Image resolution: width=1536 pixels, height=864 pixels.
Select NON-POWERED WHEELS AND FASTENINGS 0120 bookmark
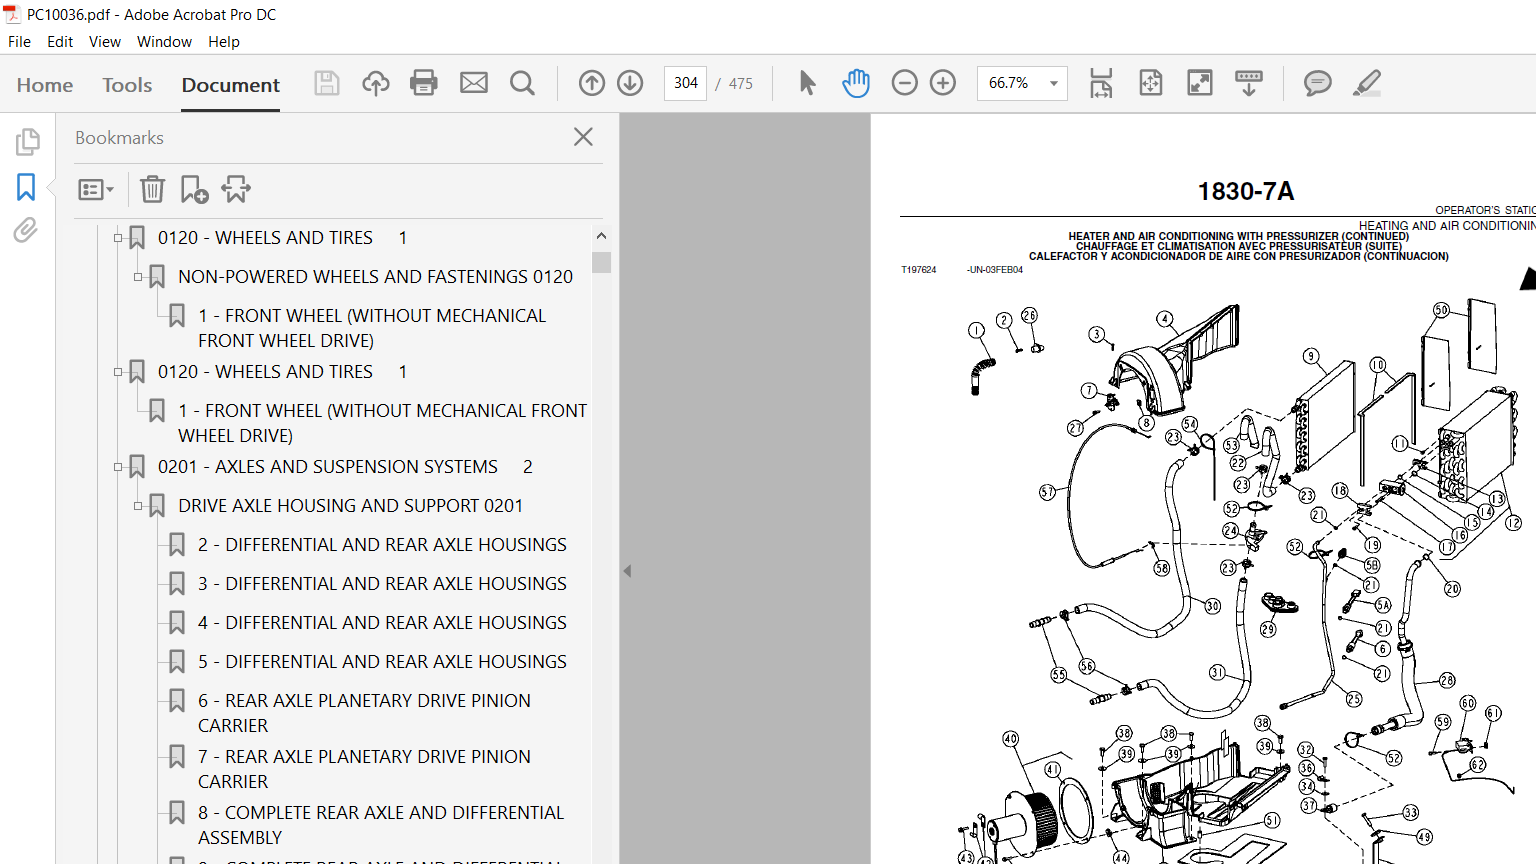pyautogui.click(x=375, y=277)
